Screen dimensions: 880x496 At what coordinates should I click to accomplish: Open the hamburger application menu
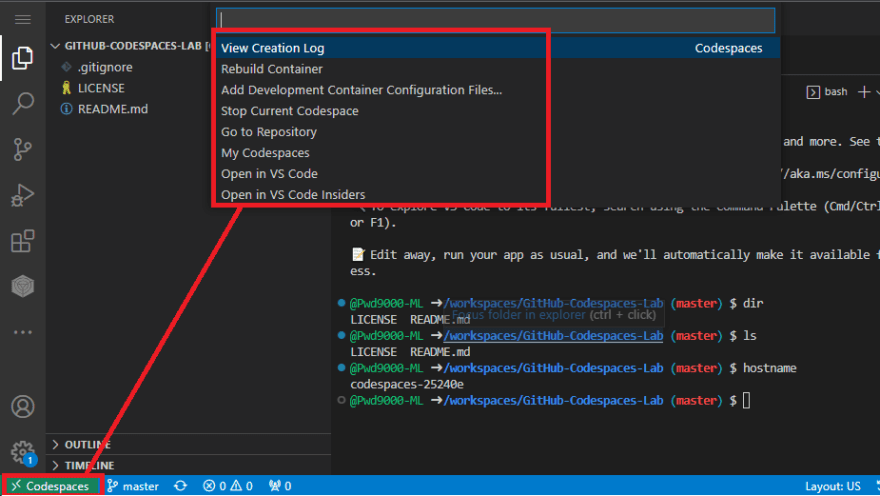(22, 20)
